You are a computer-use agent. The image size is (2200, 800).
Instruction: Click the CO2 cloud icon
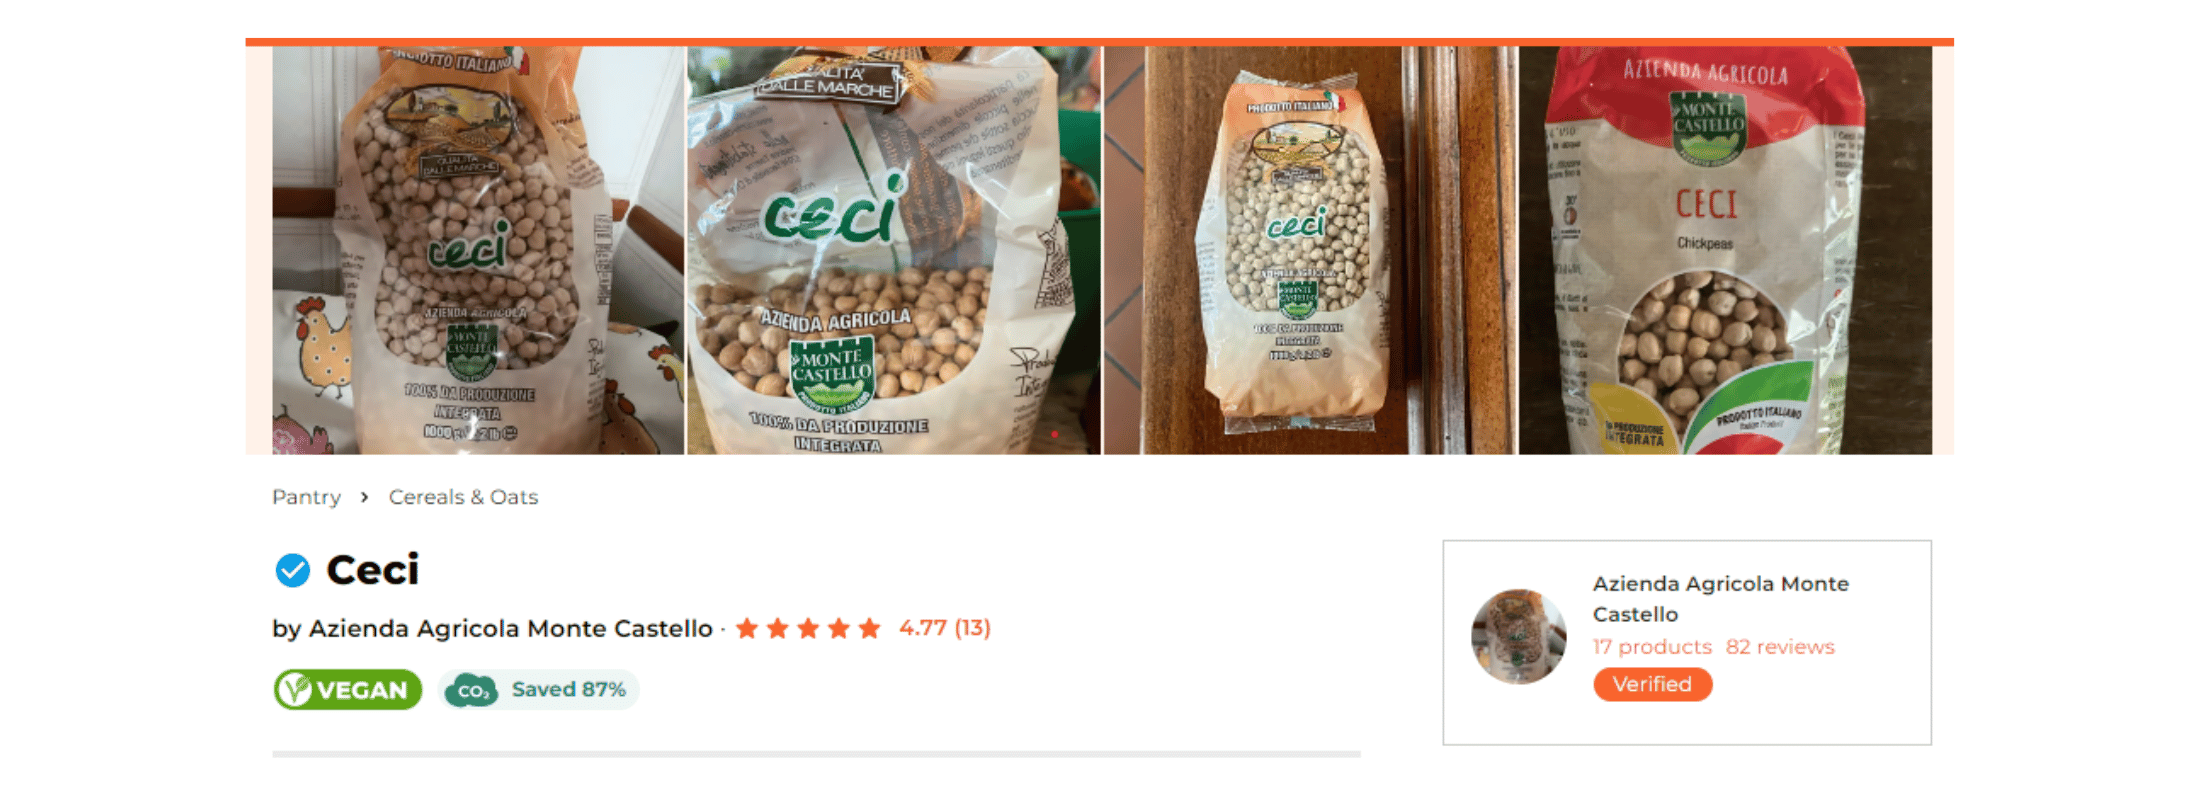pyautogui.click(x=471, y=690)
